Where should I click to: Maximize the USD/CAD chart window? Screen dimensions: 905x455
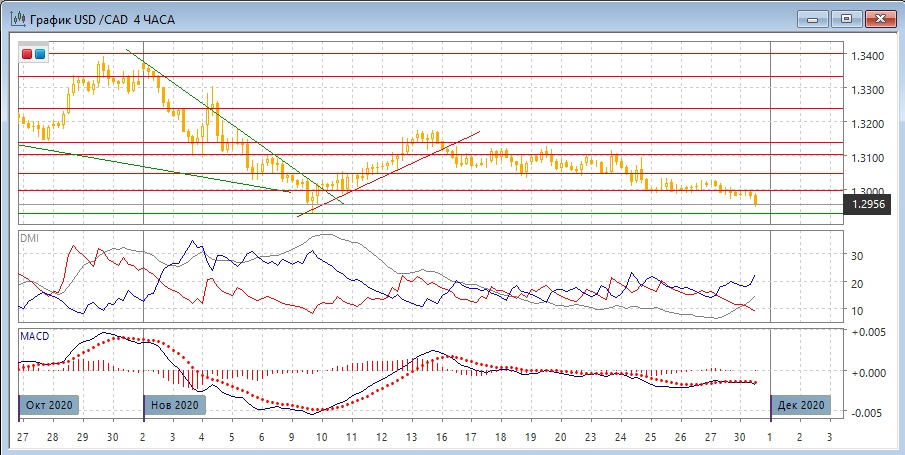point(846,18)
